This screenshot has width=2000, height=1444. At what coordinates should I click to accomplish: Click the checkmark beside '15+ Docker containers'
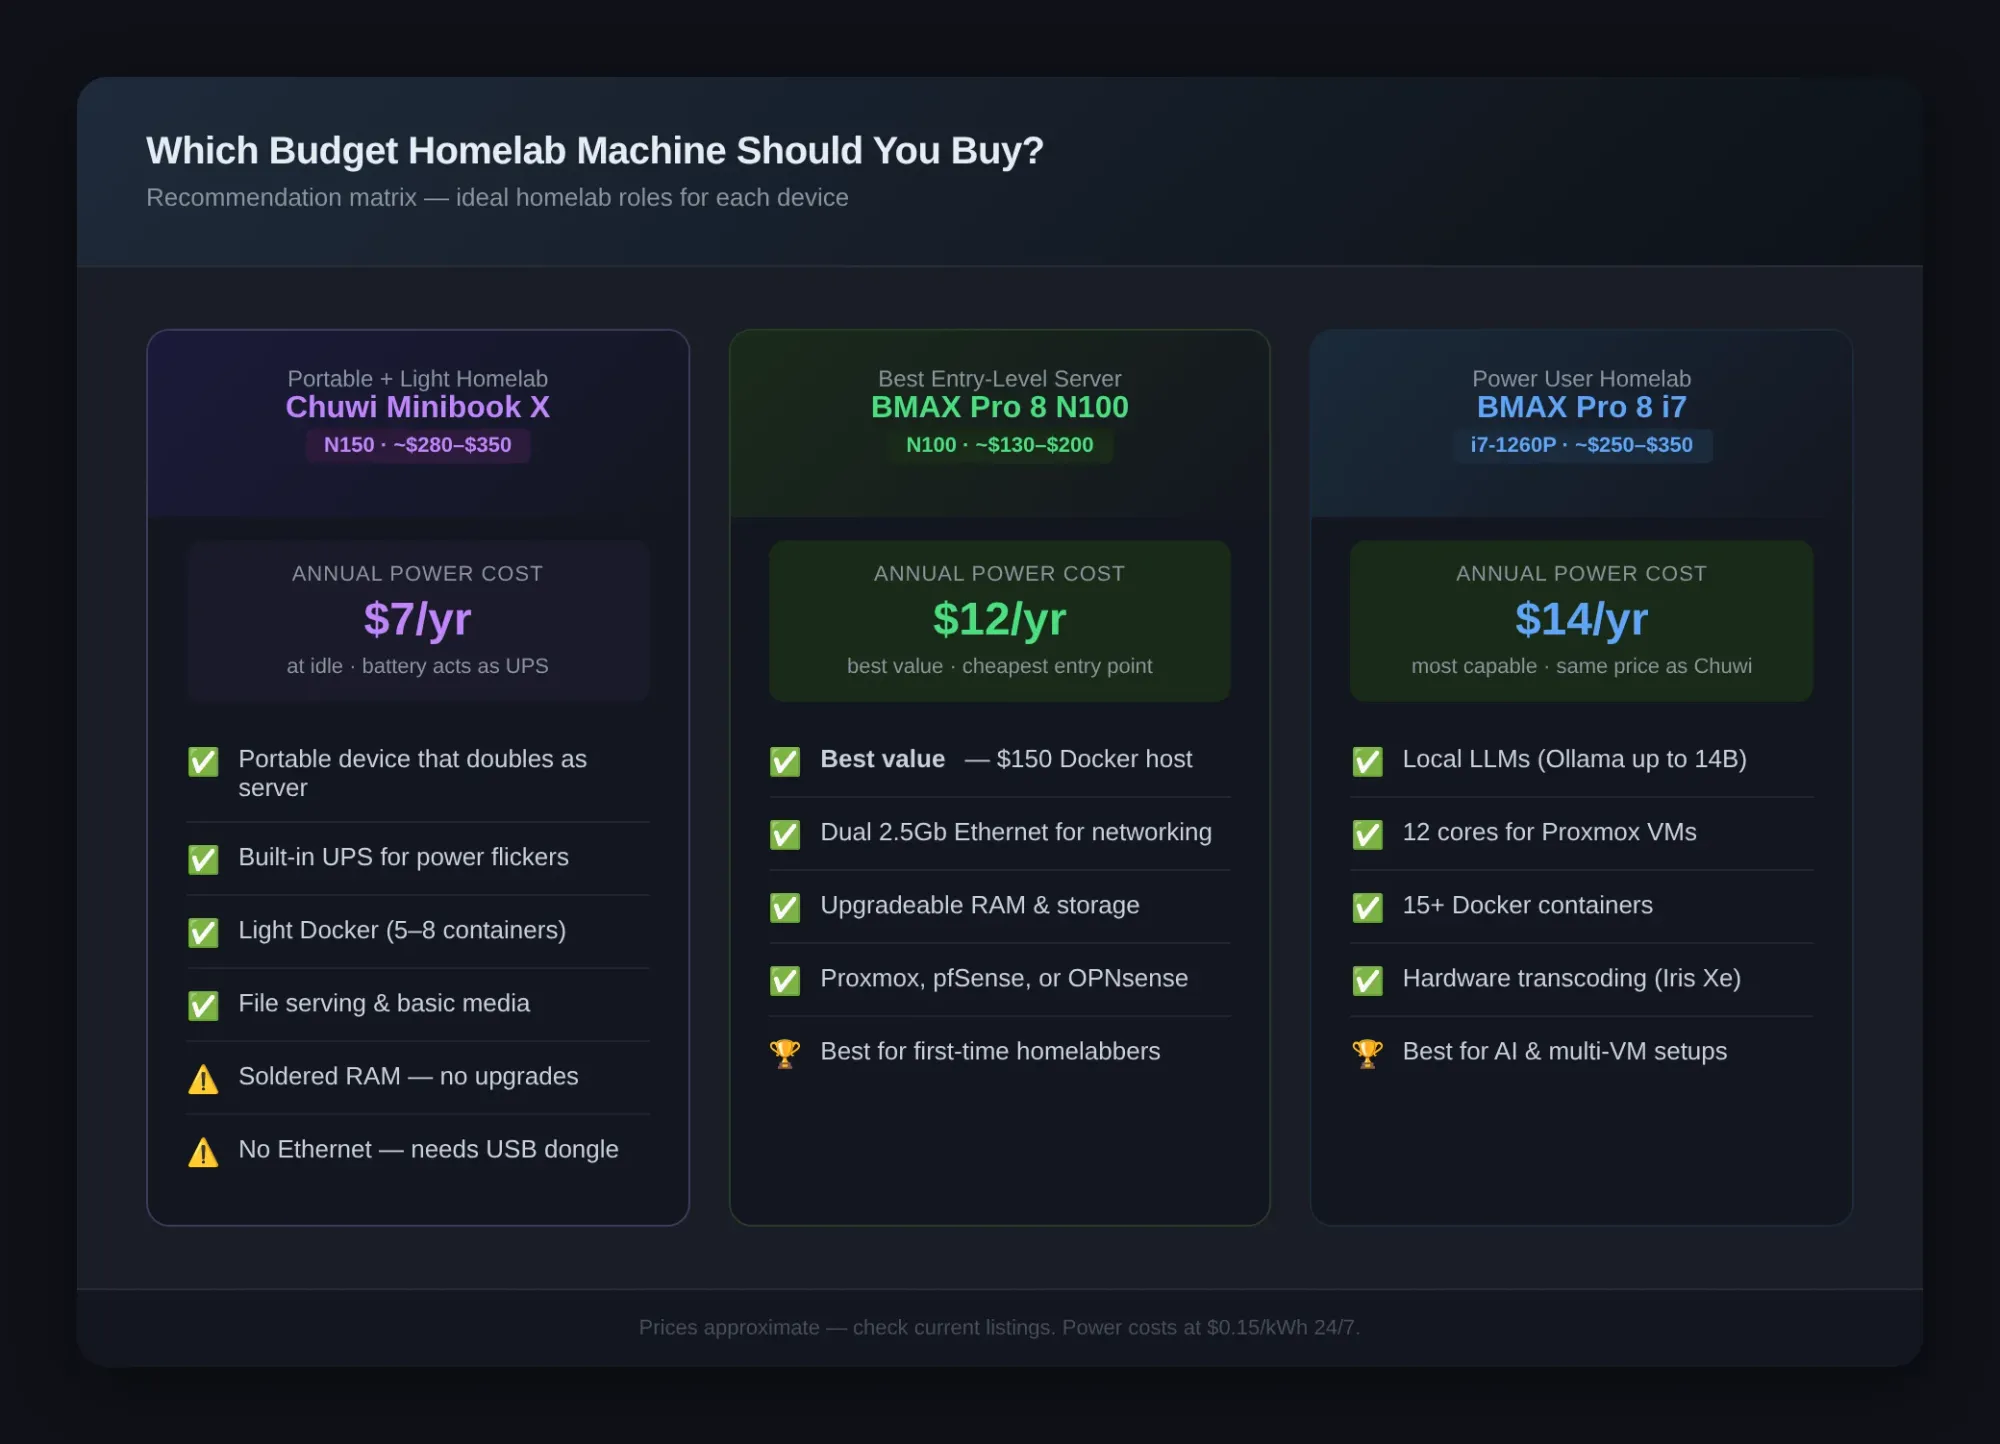click(x=1367, y=907)
